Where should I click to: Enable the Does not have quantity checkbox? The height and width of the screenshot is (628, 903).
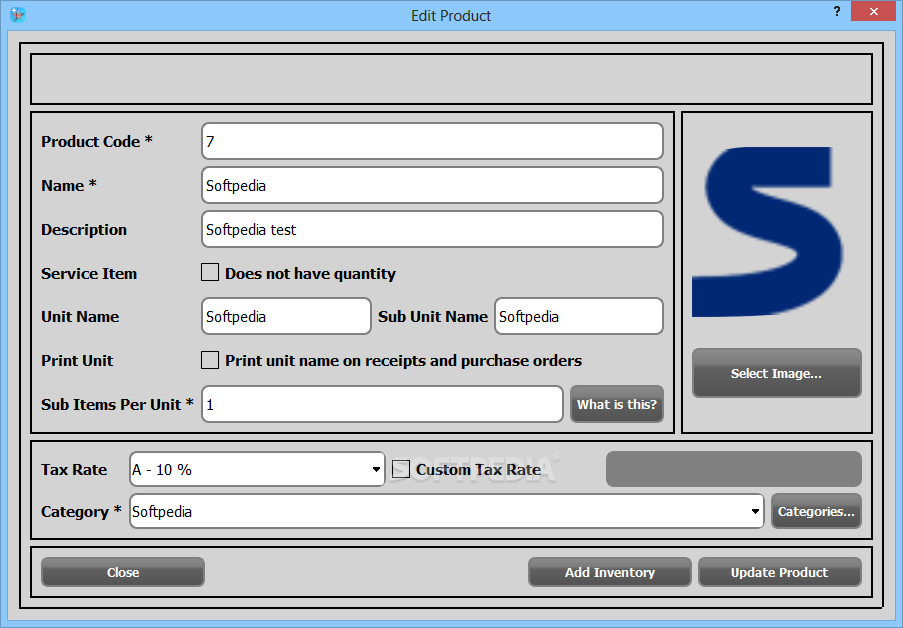[x=210, y=272]
